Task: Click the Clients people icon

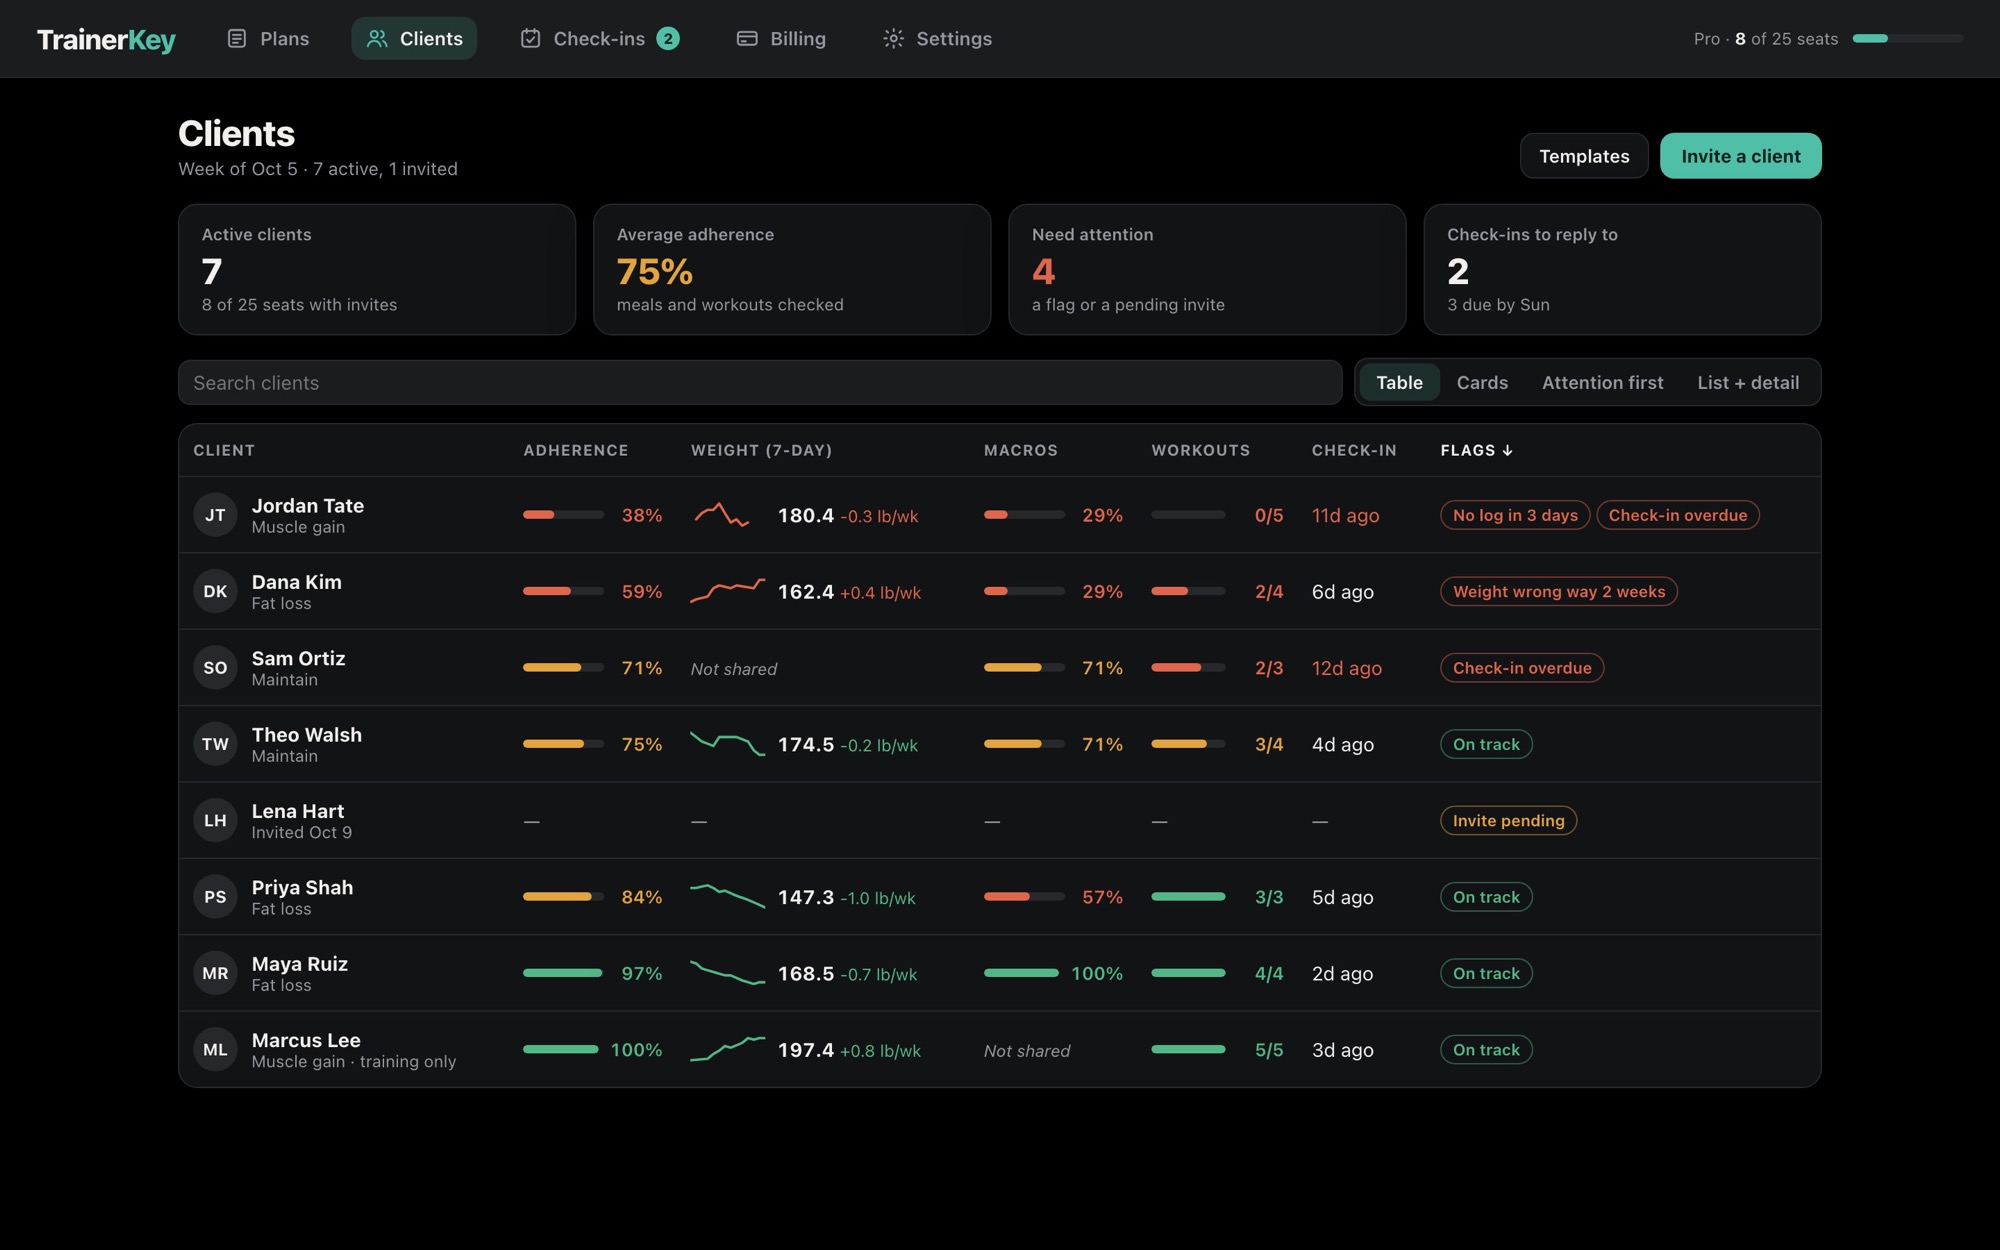Action: tap(377, 39)
